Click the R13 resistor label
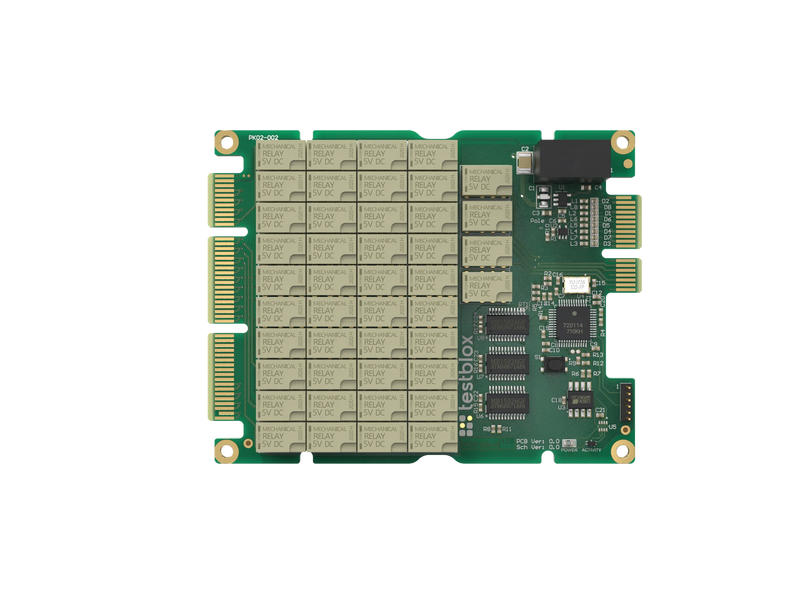 pos(598,355)
